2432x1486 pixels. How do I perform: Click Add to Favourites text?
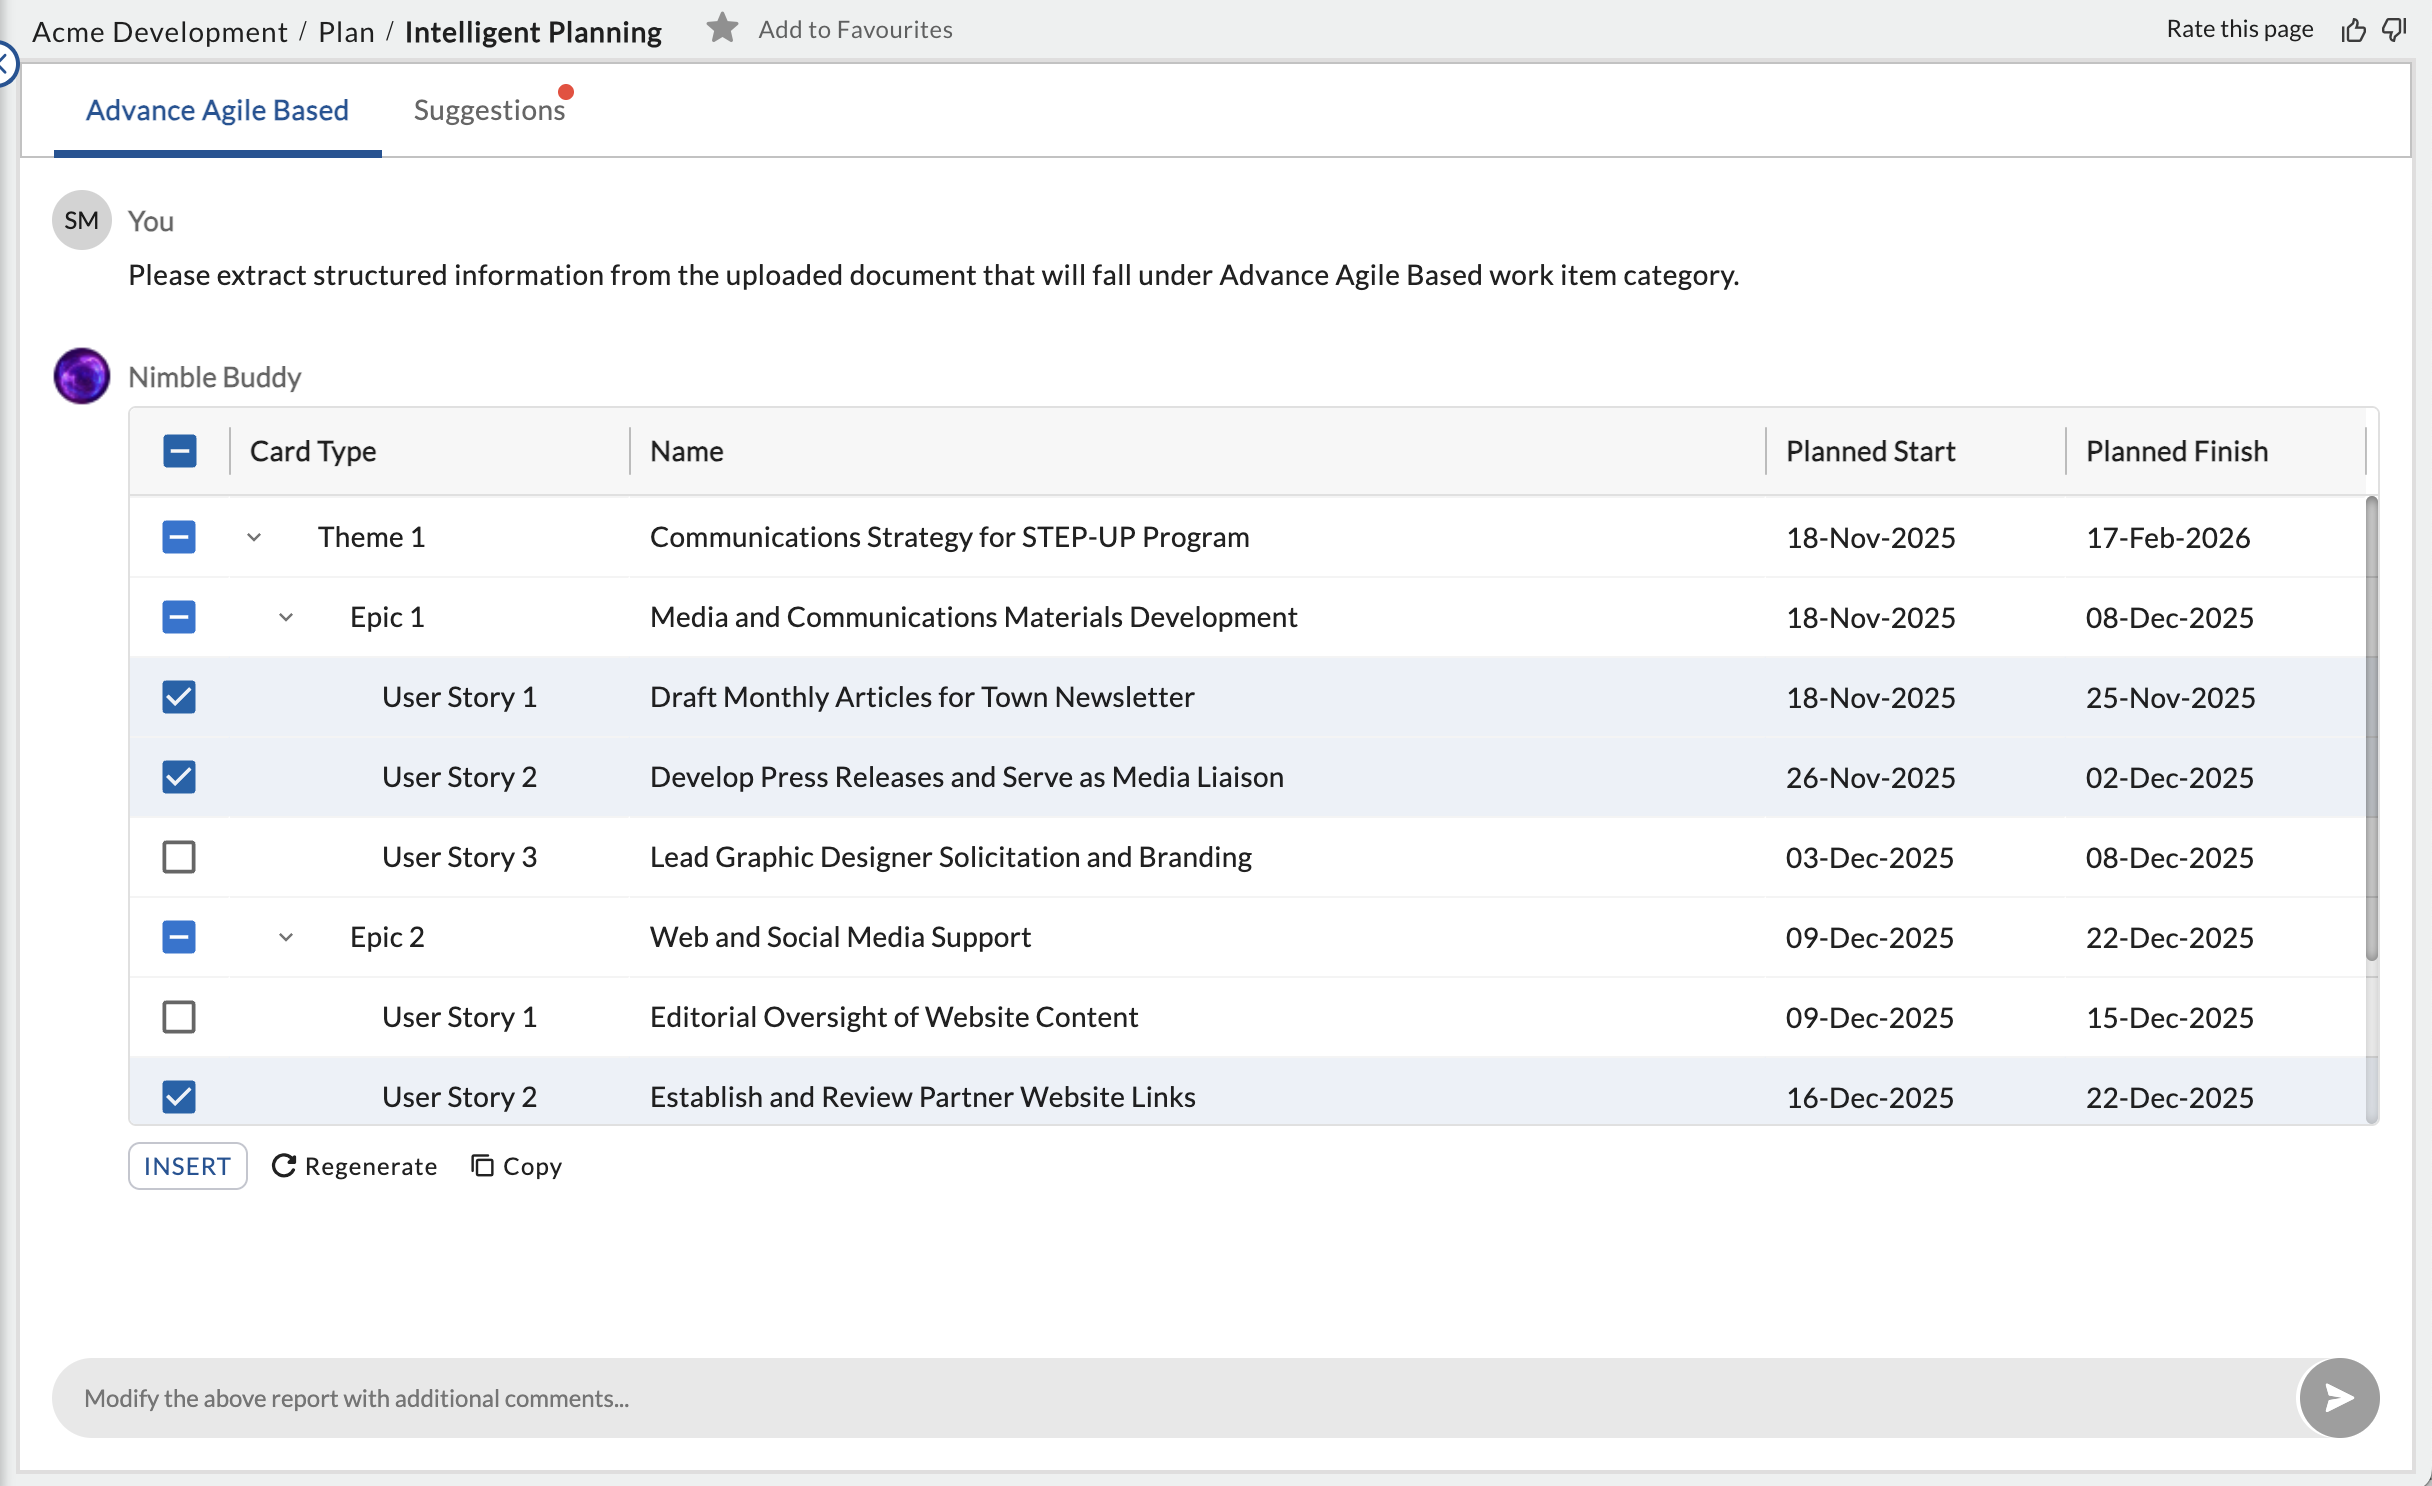855,29
